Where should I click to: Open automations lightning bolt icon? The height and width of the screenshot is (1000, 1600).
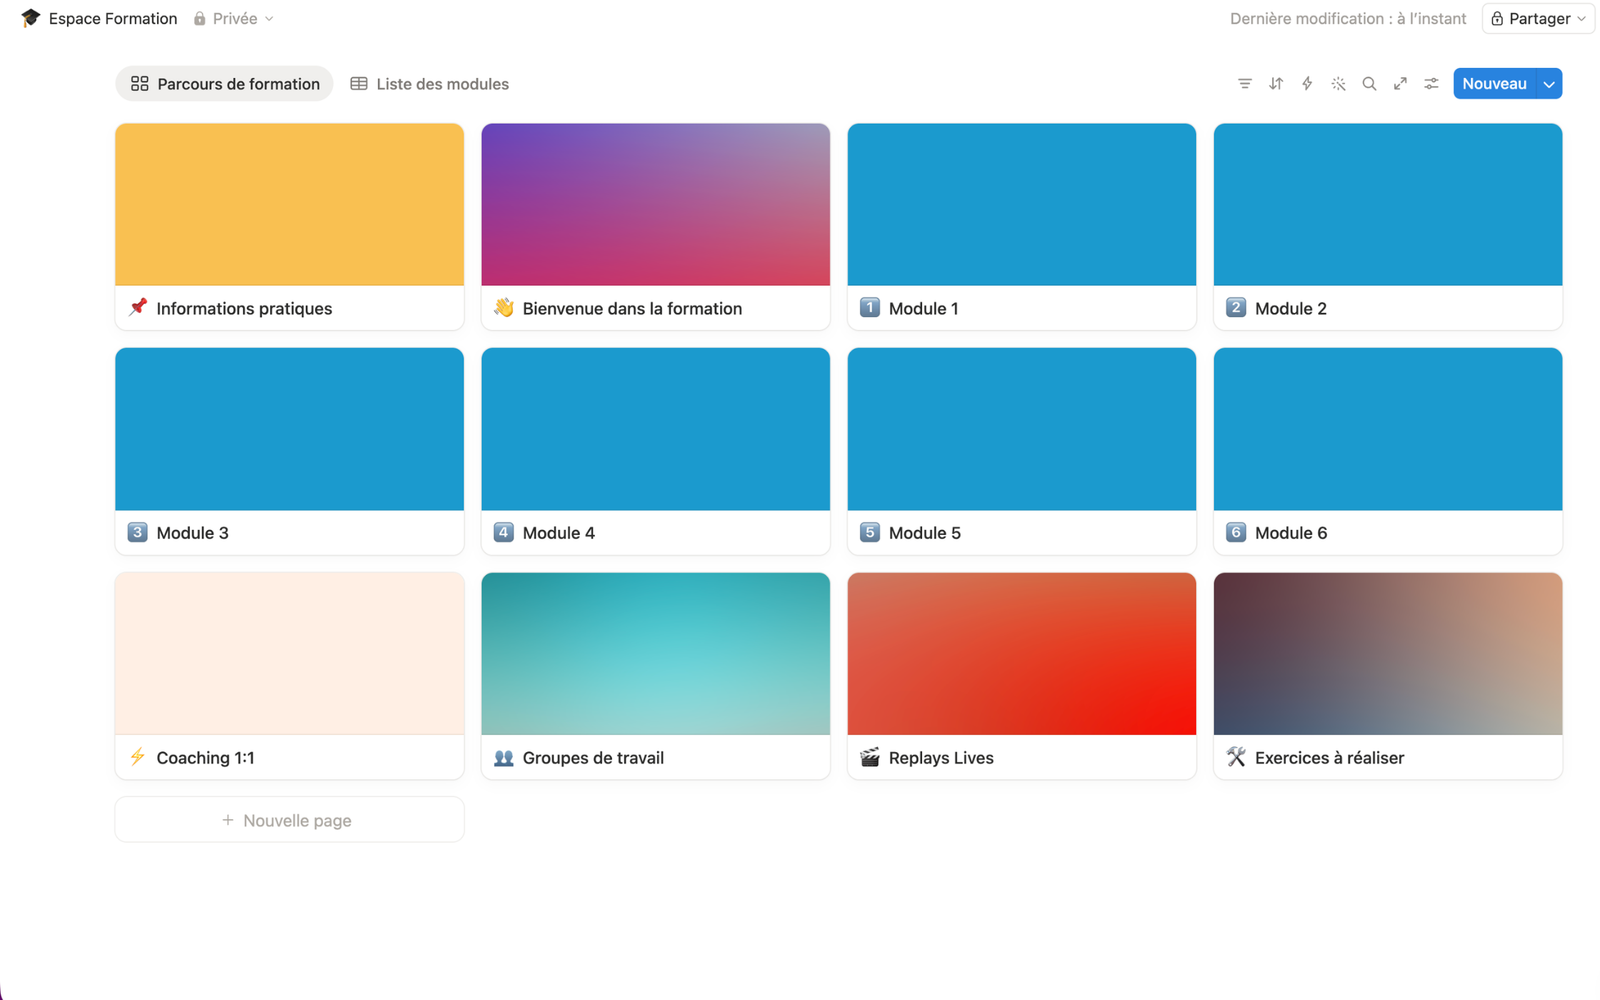[1307, 84]
